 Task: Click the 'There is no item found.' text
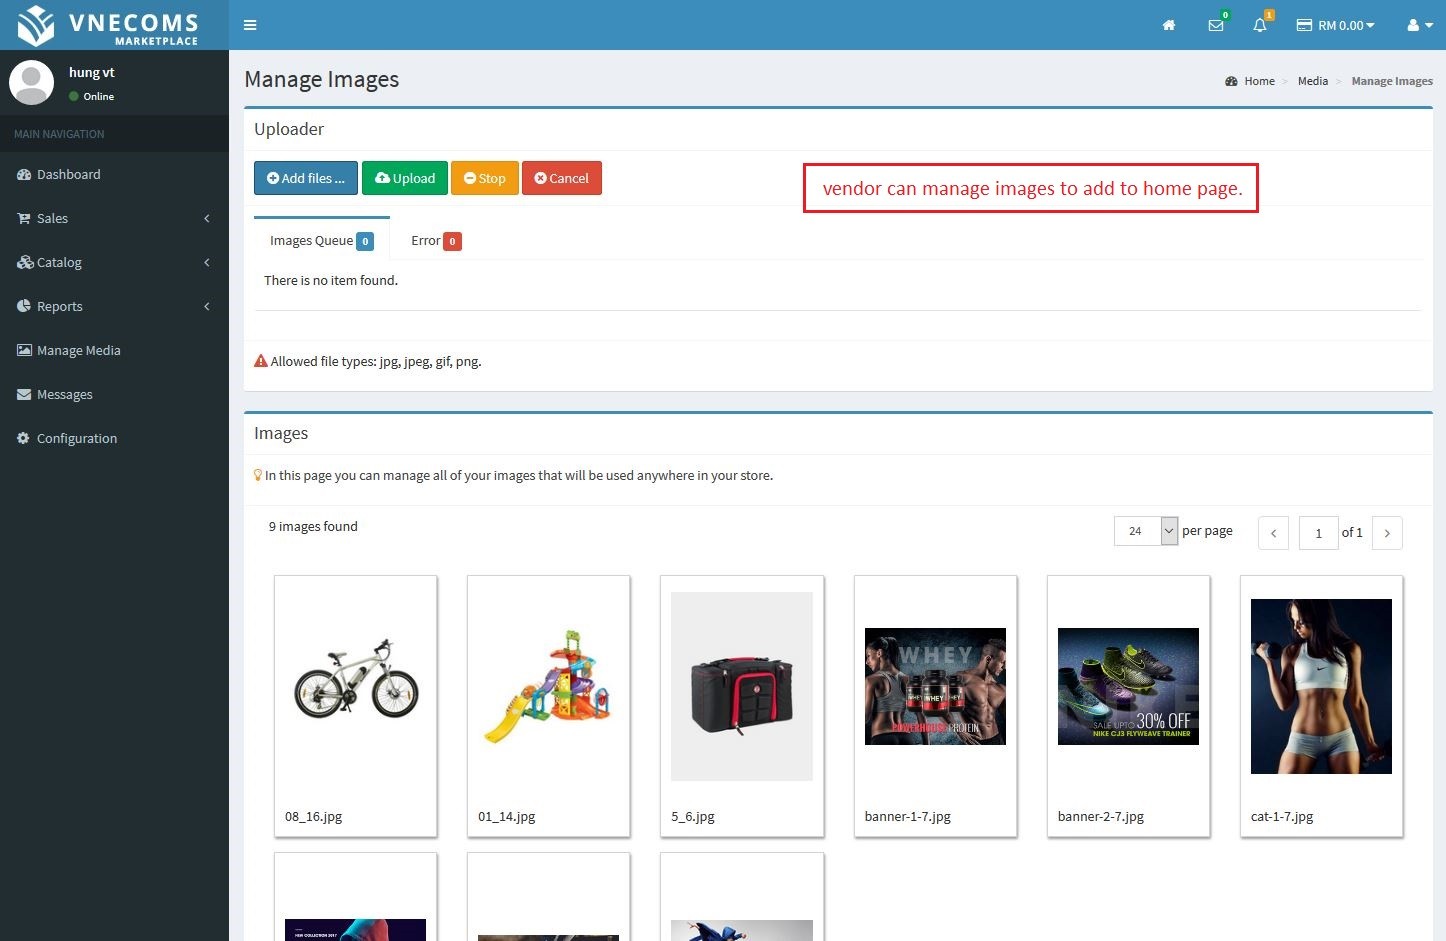331,280
